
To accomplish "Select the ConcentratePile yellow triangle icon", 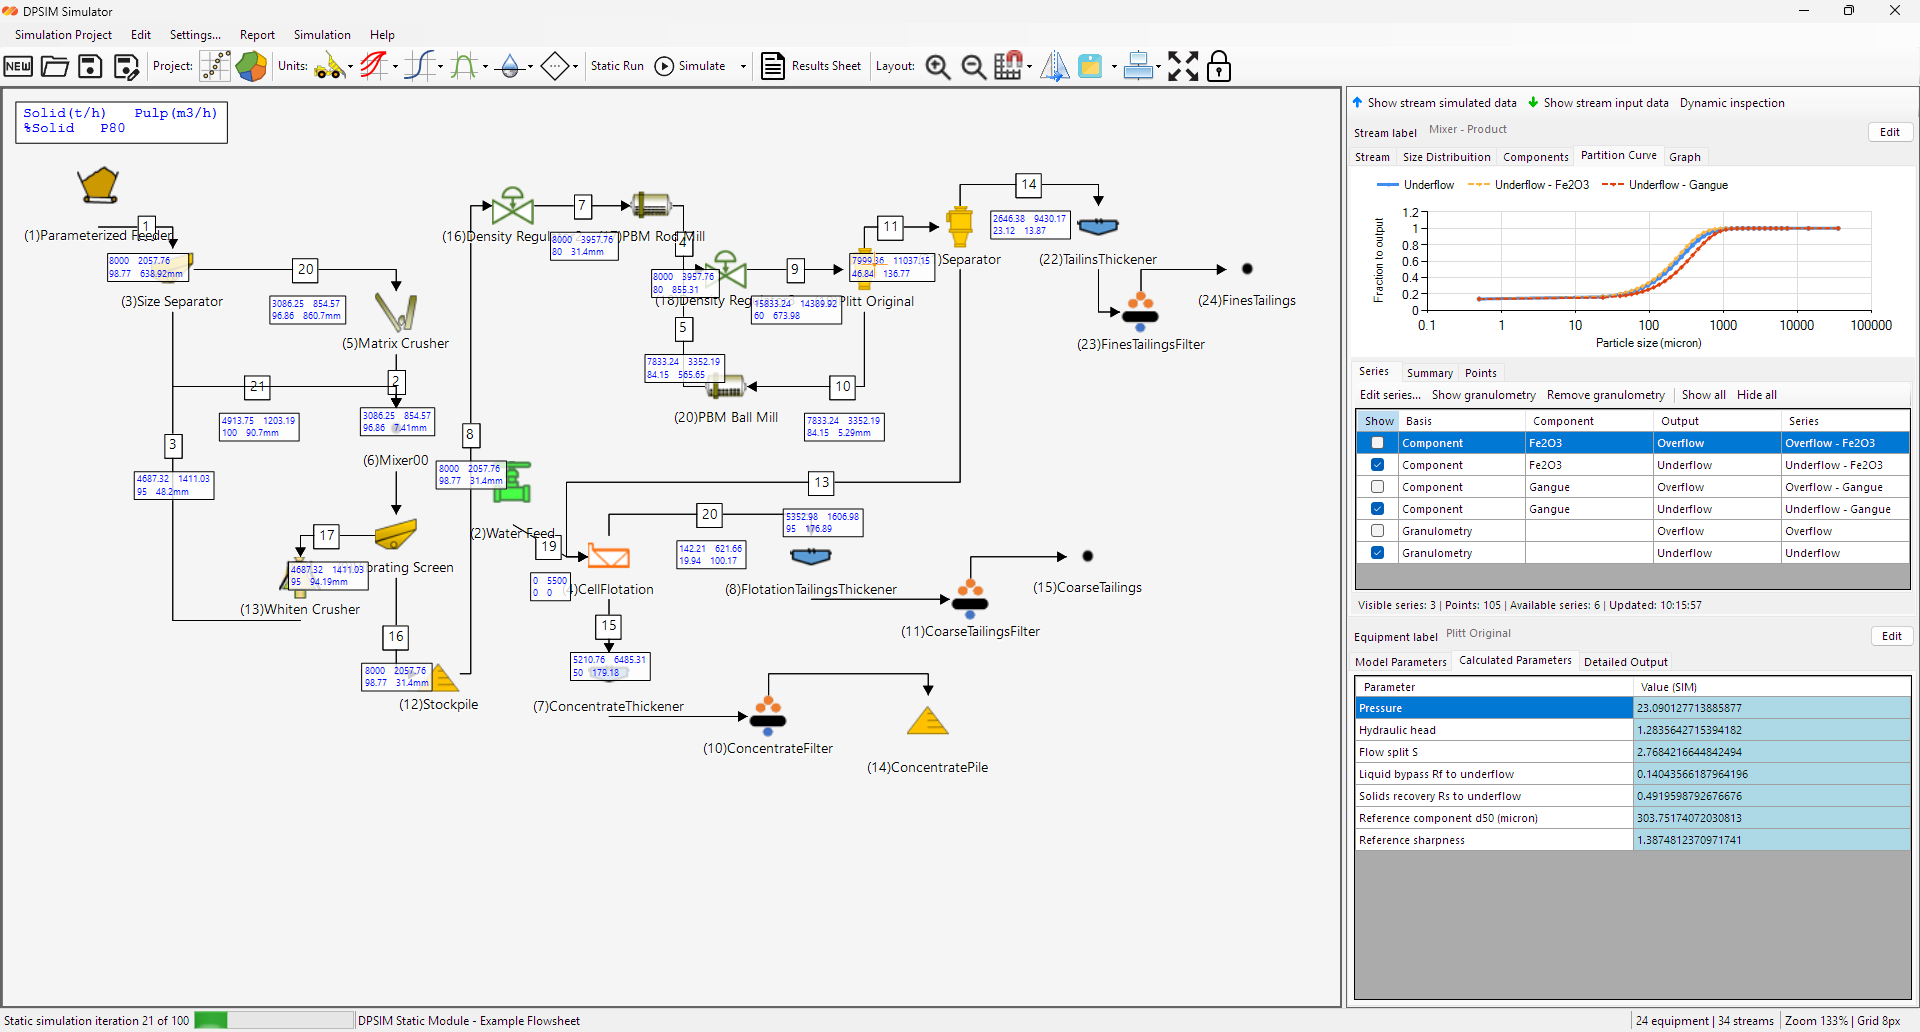I will 927,722.
